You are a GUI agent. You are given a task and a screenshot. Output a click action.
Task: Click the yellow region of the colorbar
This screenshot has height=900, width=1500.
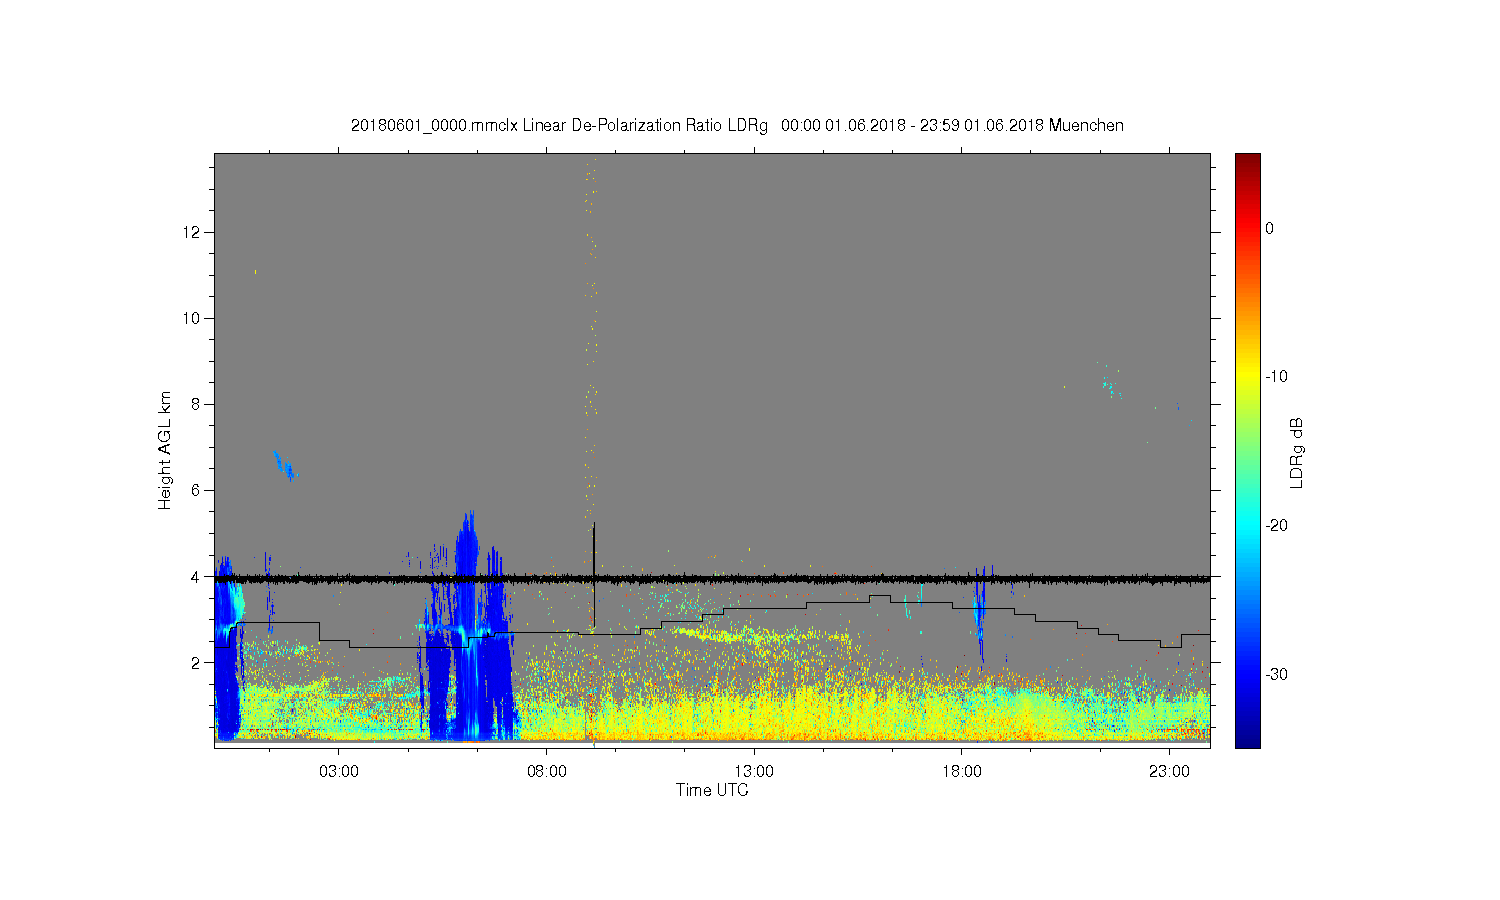click(x=1248, y=377)
